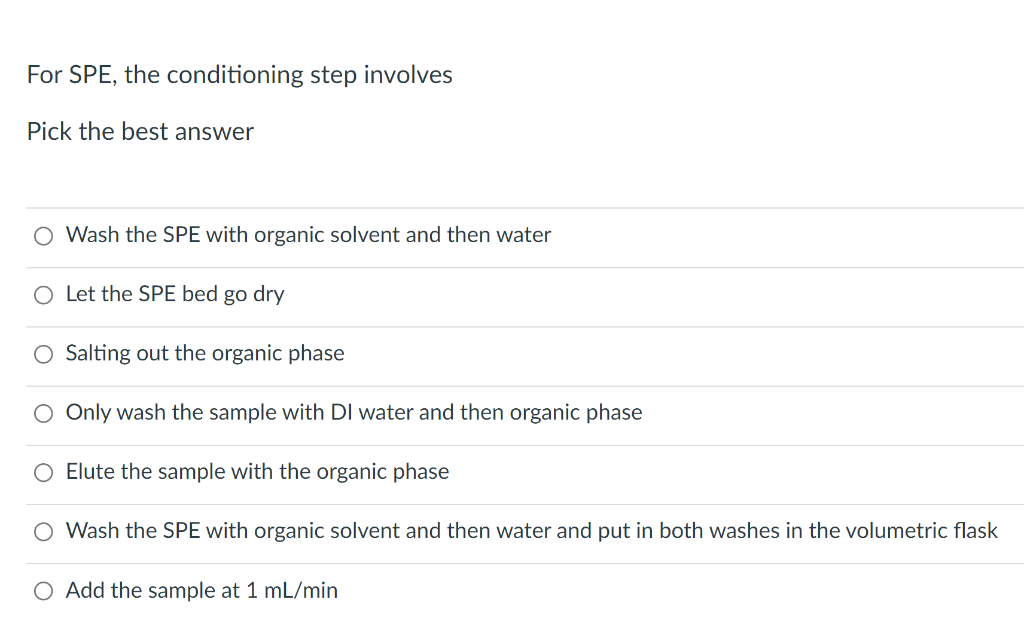Select 'Only wash the sample with DI water and then organic phase'
This screenshot has height=630, width=1024.
tap(43, 413)
